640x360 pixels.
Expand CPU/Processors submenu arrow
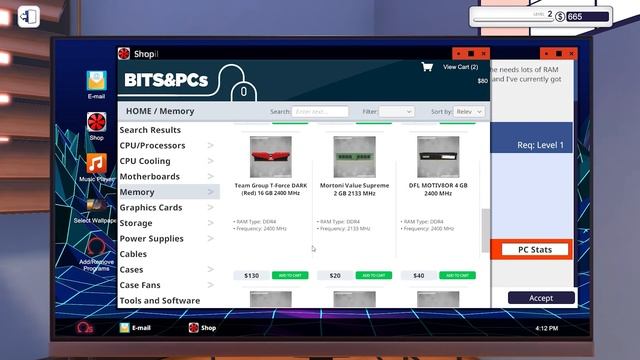pyautogui.click(x=211, y=145)
